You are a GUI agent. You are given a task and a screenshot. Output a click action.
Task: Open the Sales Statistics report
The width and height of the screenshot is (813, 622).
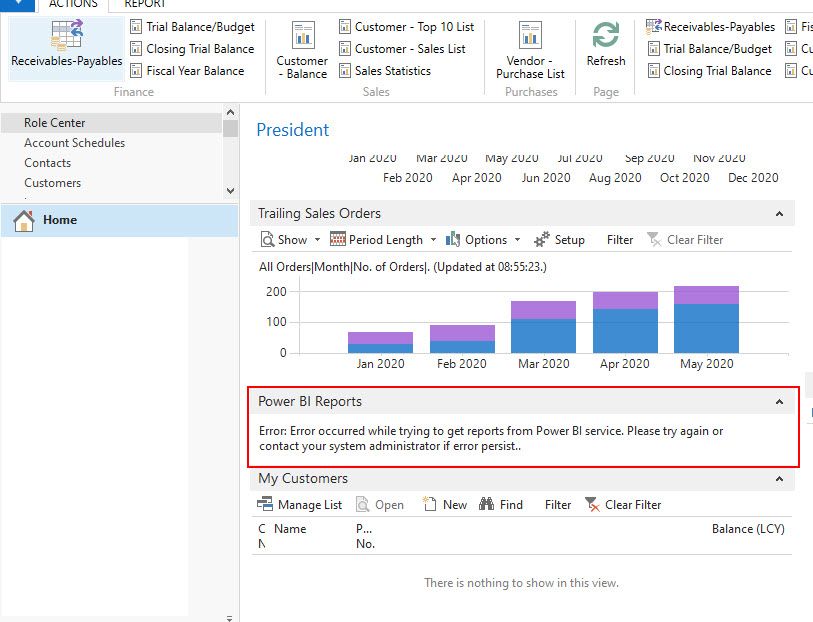(385, 70)
